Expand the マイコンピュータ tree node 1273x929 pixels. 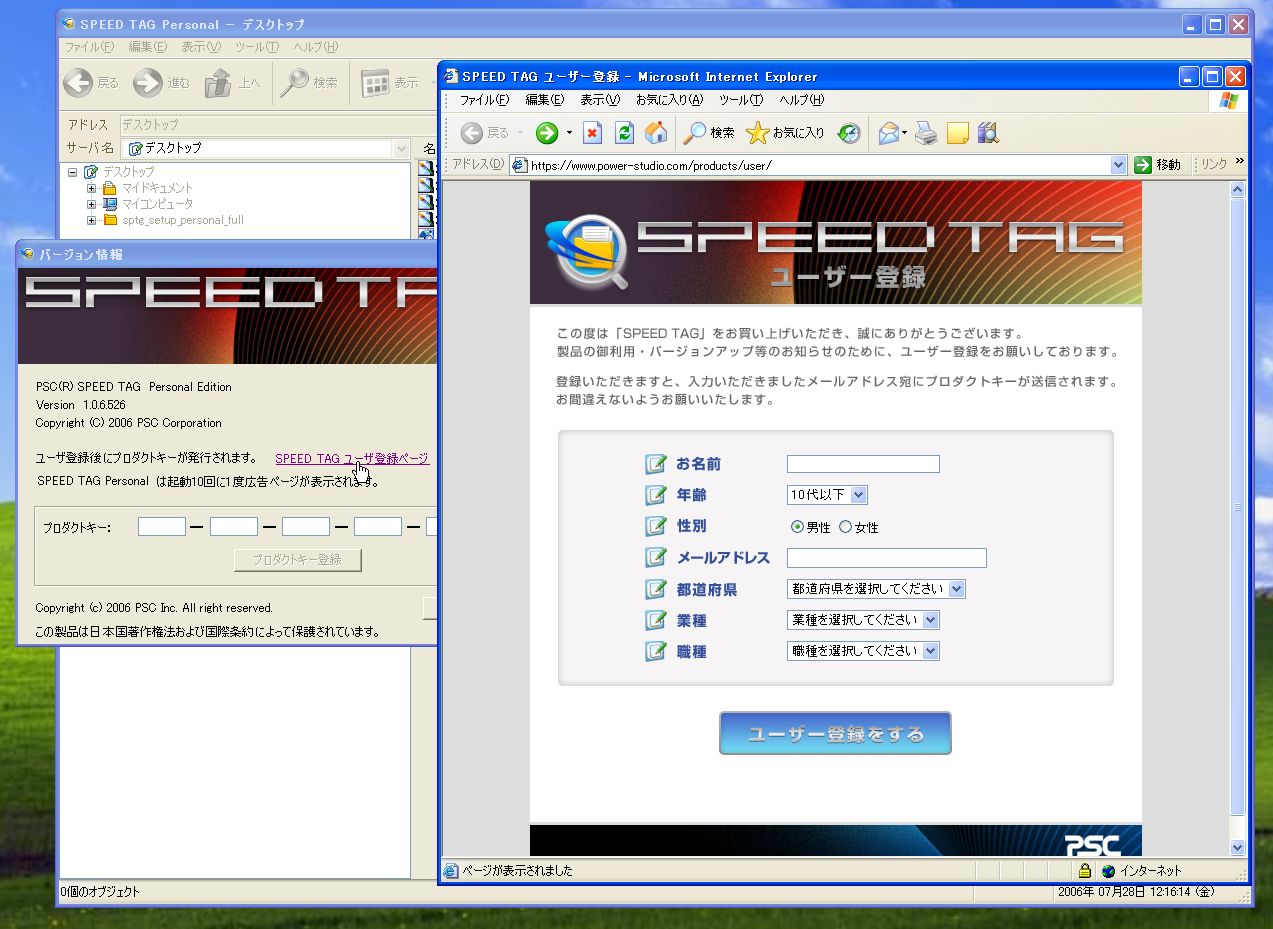tap(91, 204)
